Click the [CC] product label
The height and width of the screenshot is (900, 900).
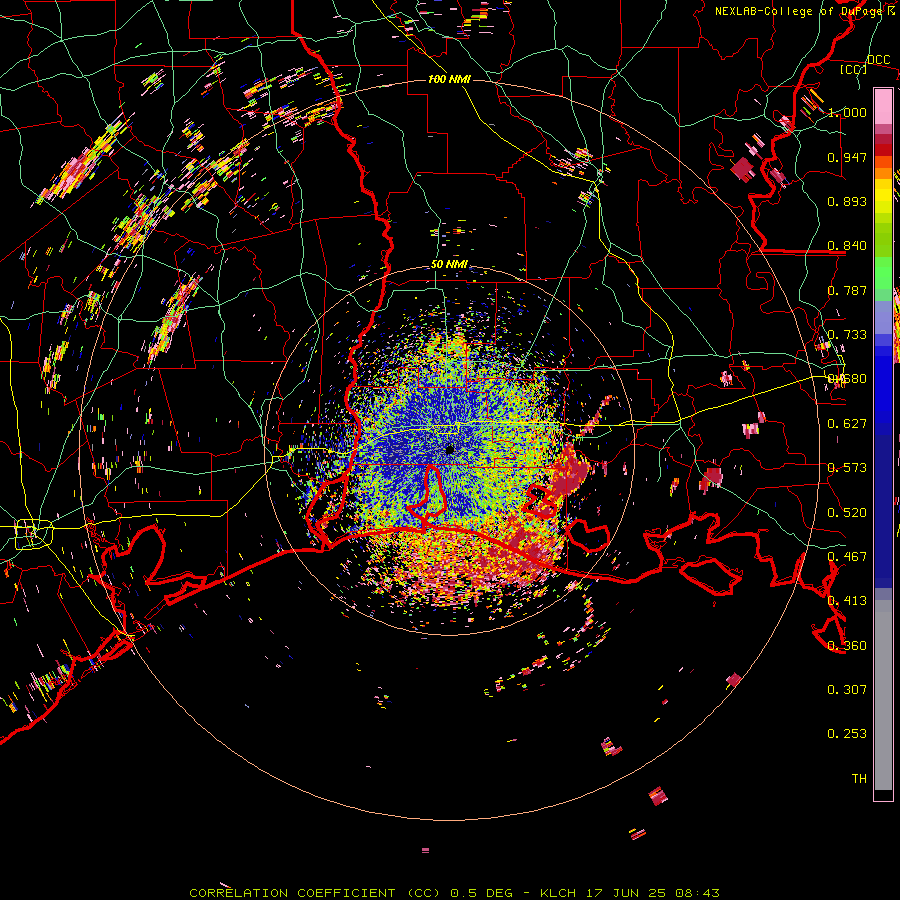point(854,69)
